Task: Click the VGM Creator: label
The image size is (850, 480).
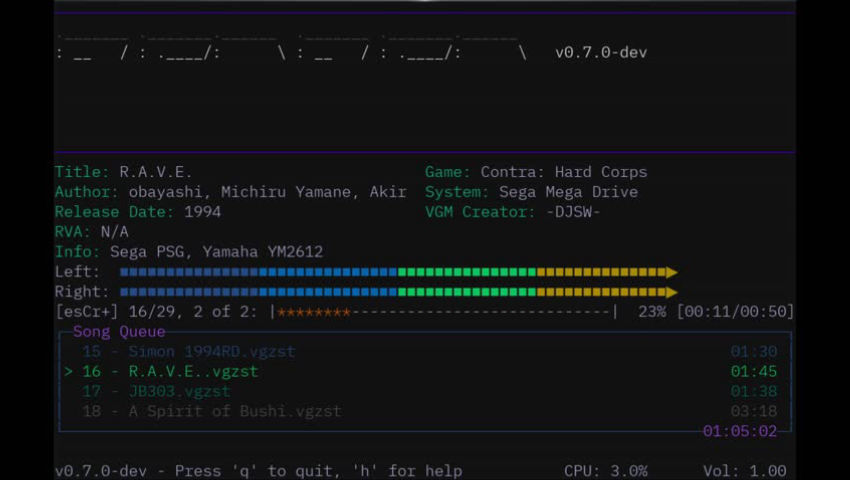Action: [480, 212]
